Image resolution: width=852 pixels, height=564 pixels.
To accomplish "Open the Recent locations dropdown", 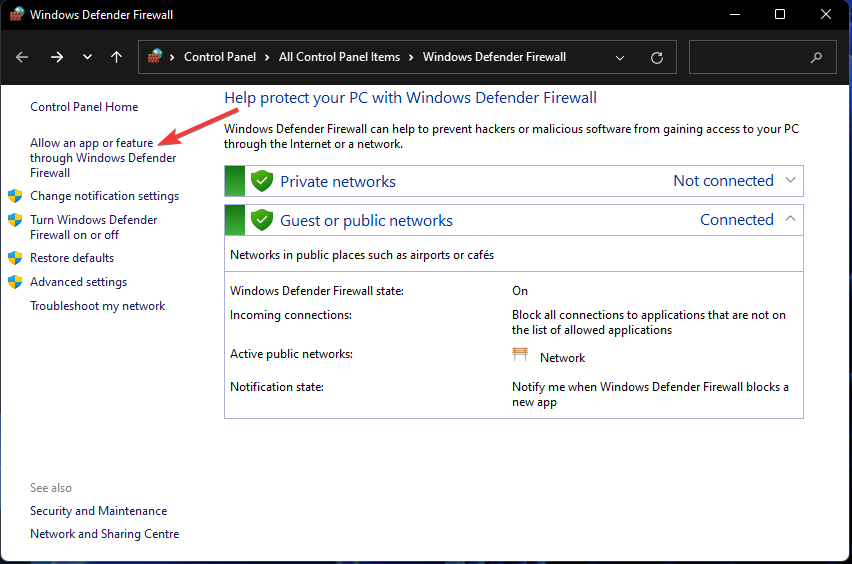I will [87, 58].
